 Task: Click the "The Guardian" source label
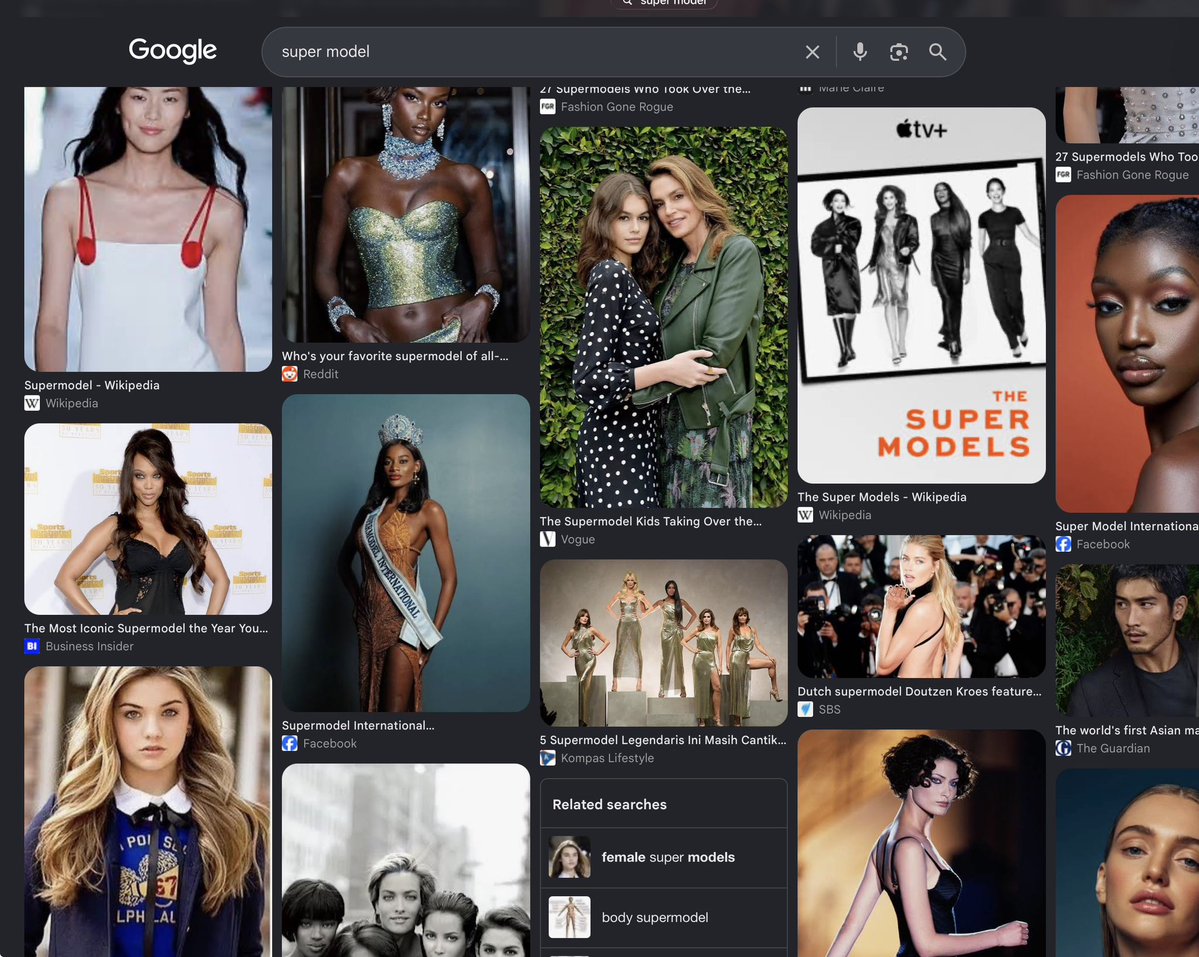pyautogui.click(x=1113, y=748)
